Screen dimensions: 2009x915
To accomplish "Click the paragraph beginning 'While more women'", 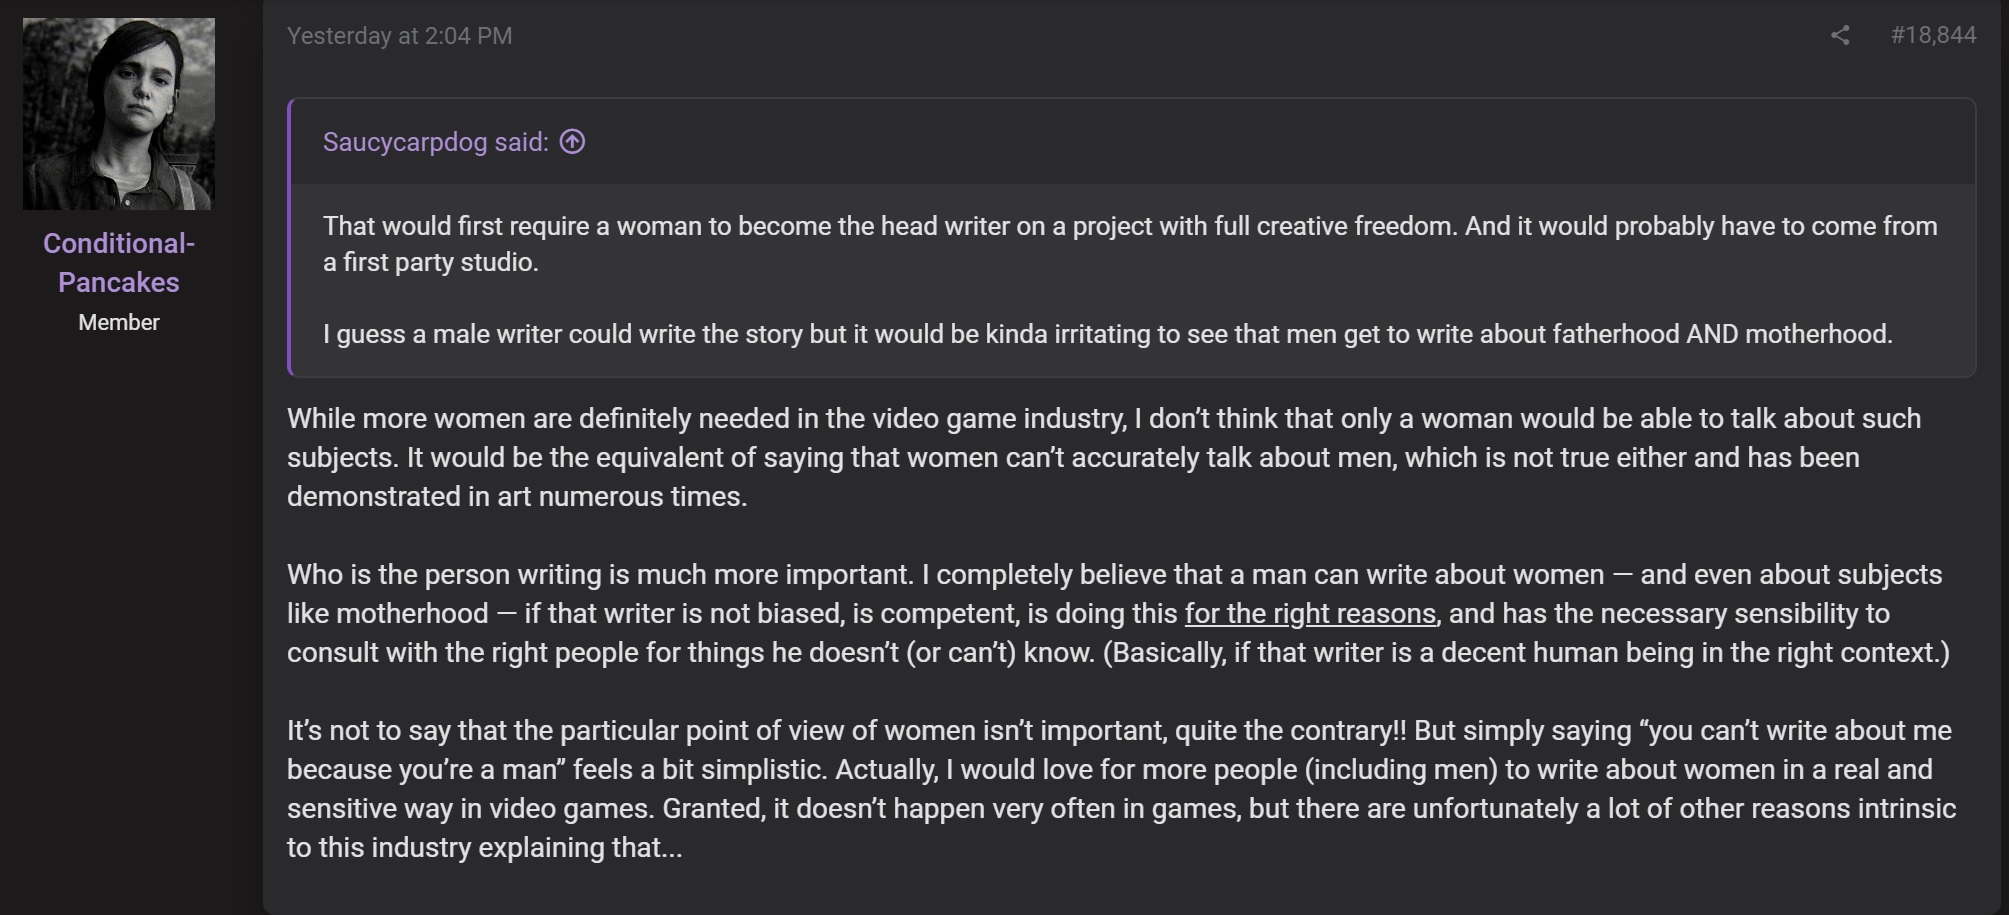I will click(1104, 457).
